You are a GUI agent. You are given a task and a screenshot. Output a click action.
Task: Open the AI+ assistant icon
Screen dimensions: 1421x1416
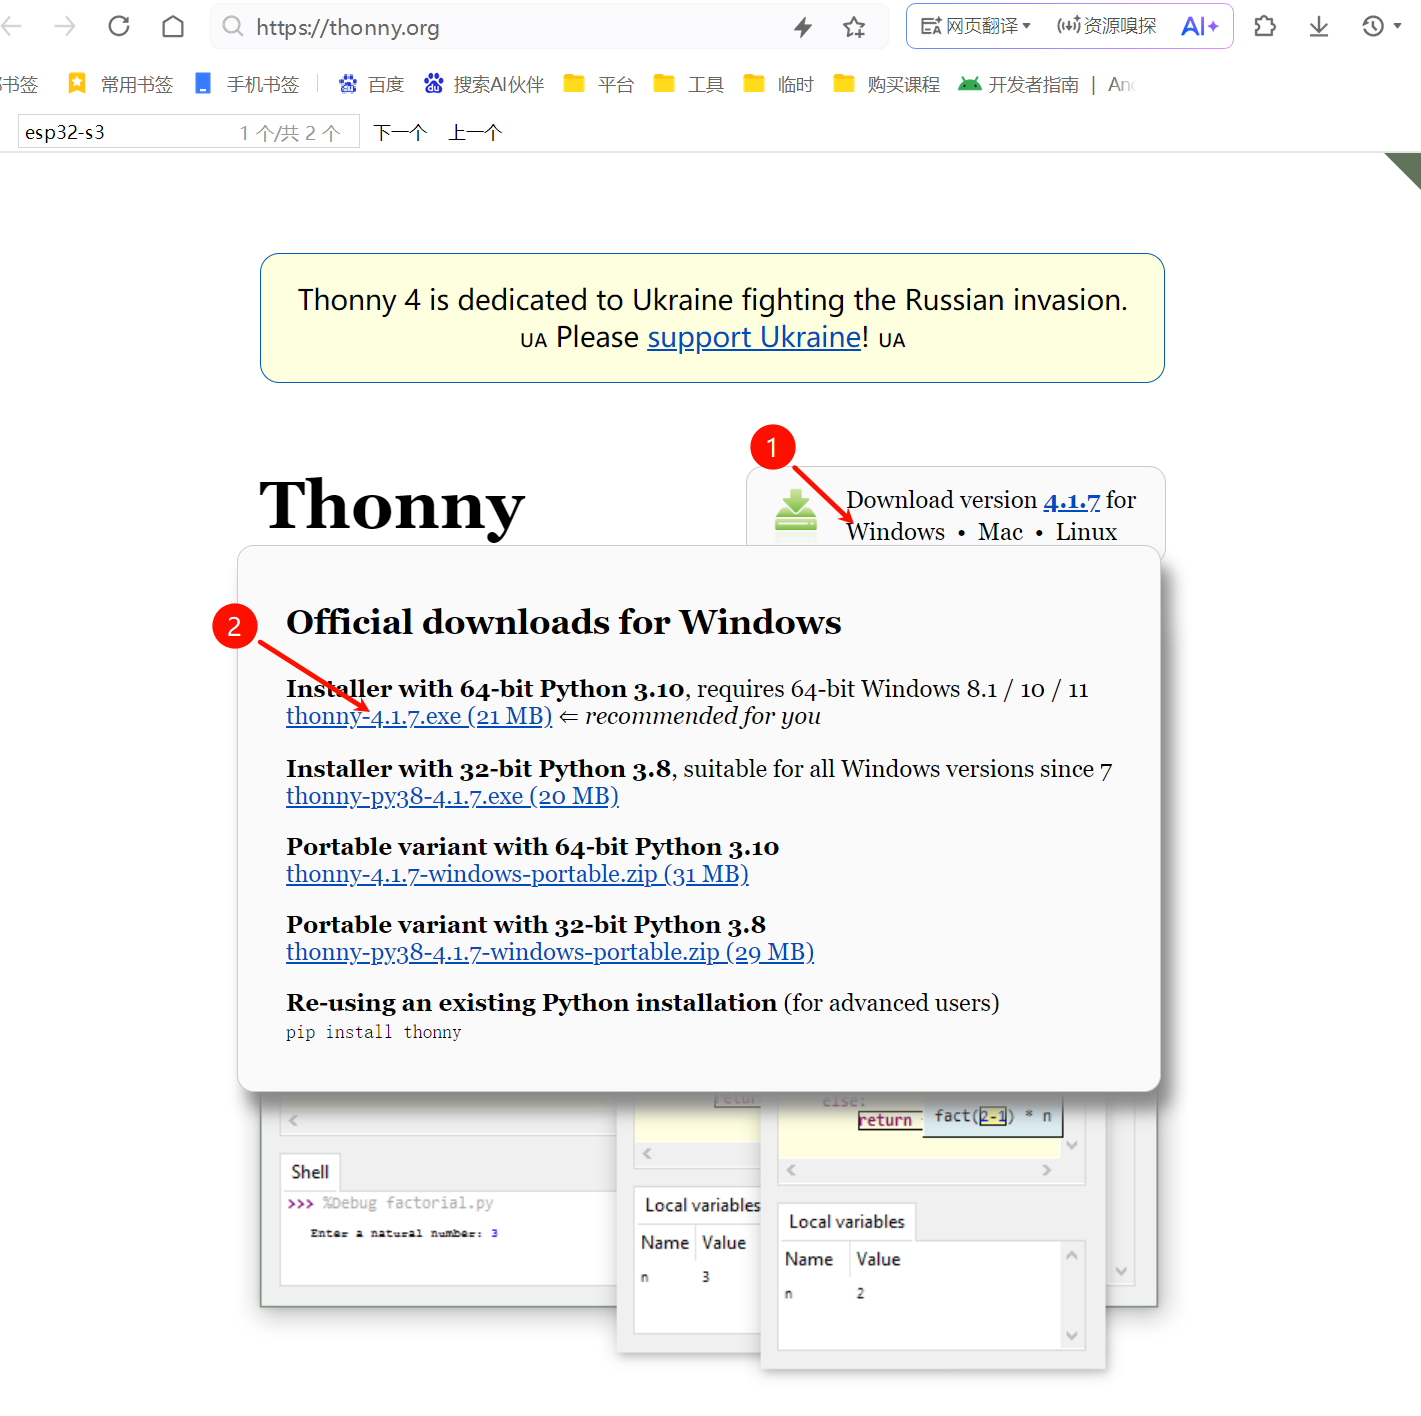pos(1200,26)
